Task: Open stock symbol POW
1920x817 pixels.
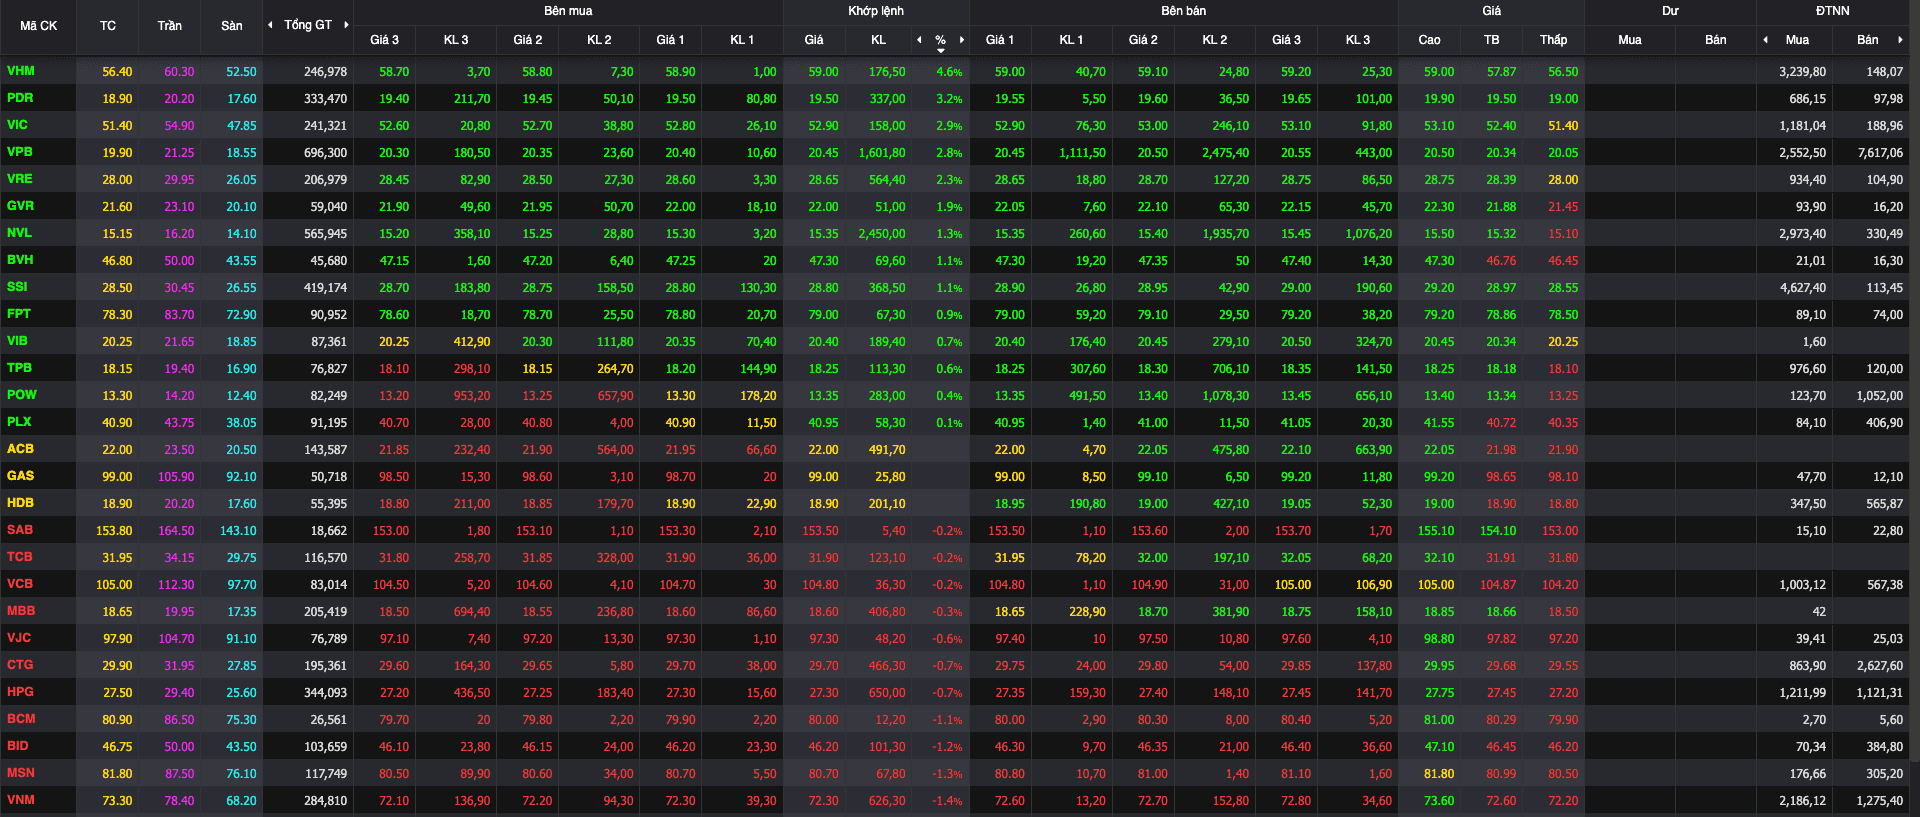Action: tap(21, 395)
